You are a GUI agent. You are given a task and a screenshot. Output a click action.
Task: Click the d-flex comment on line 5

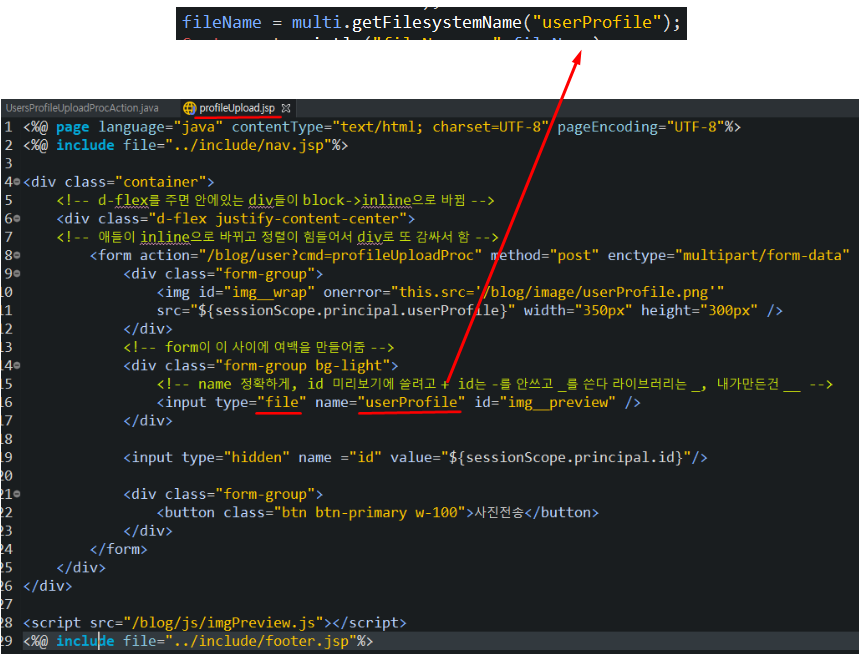[275, 200]
